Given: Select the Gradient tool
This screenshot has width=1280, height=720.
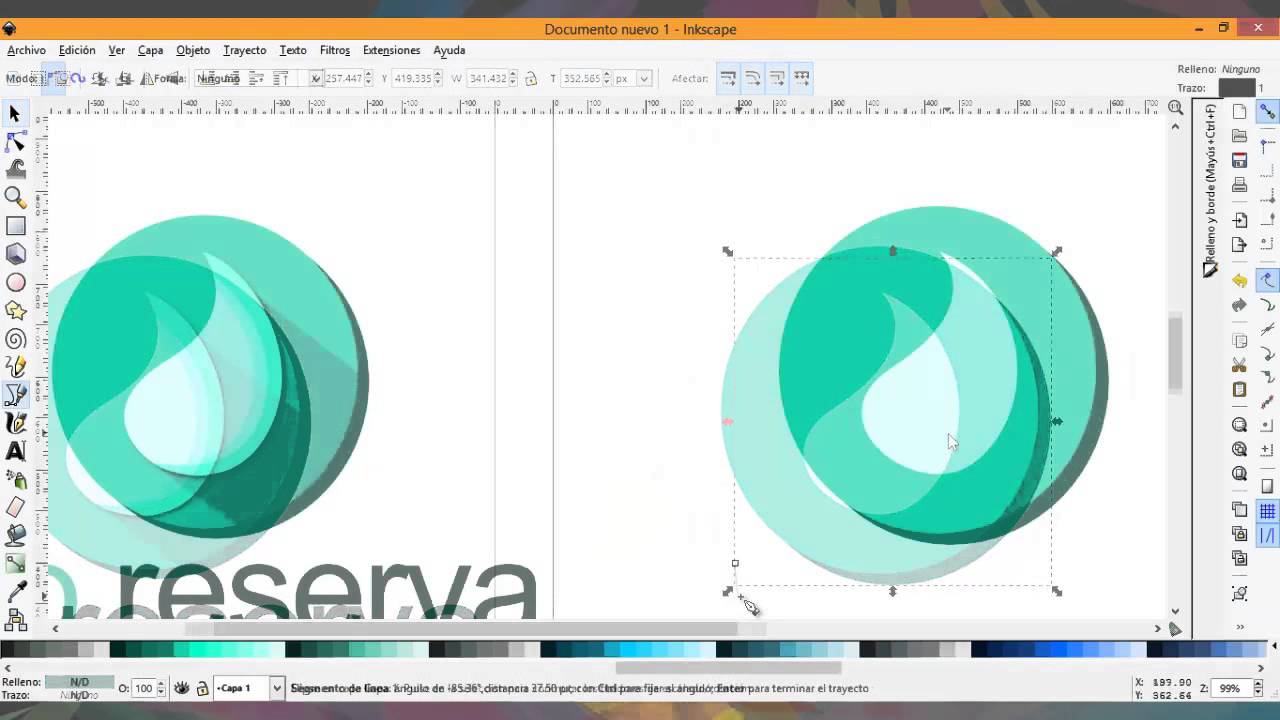Looking at the screenshot, I should 15,564.
